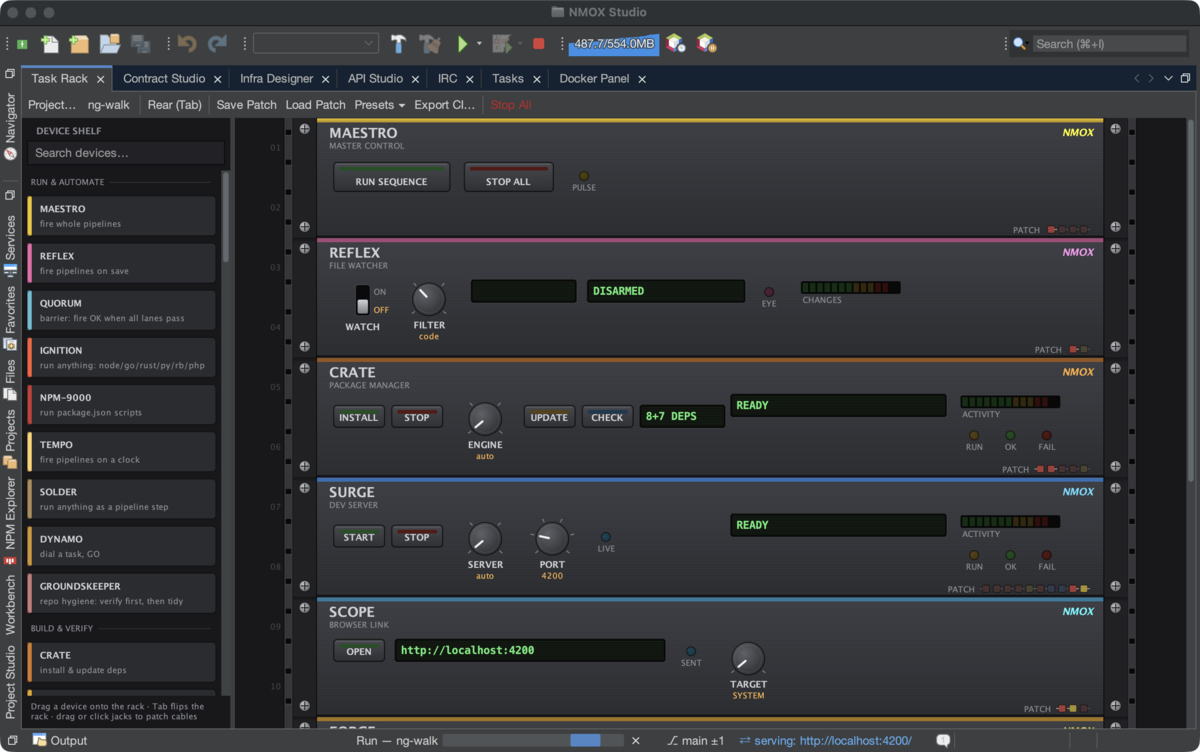Viewport: 1200px width, 752px height.
Task: Click the SCOPE URL display field
Action: click(530, 650)
